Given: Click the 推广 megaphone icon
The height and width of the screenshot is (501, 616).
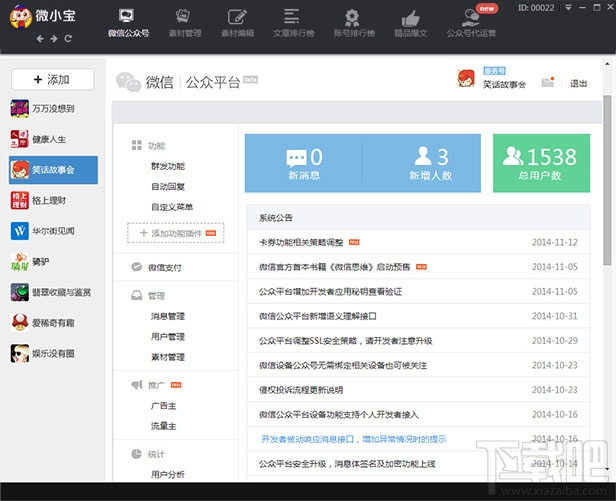Looking at the screenshot, I should (x=136, y=385).
